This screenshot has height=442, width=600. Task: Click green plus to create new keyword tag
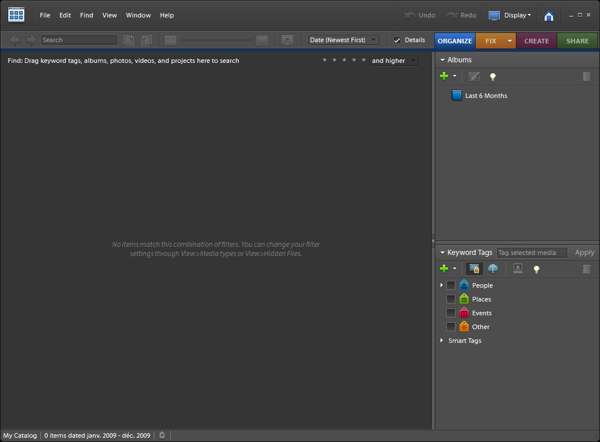pos(444,268)
